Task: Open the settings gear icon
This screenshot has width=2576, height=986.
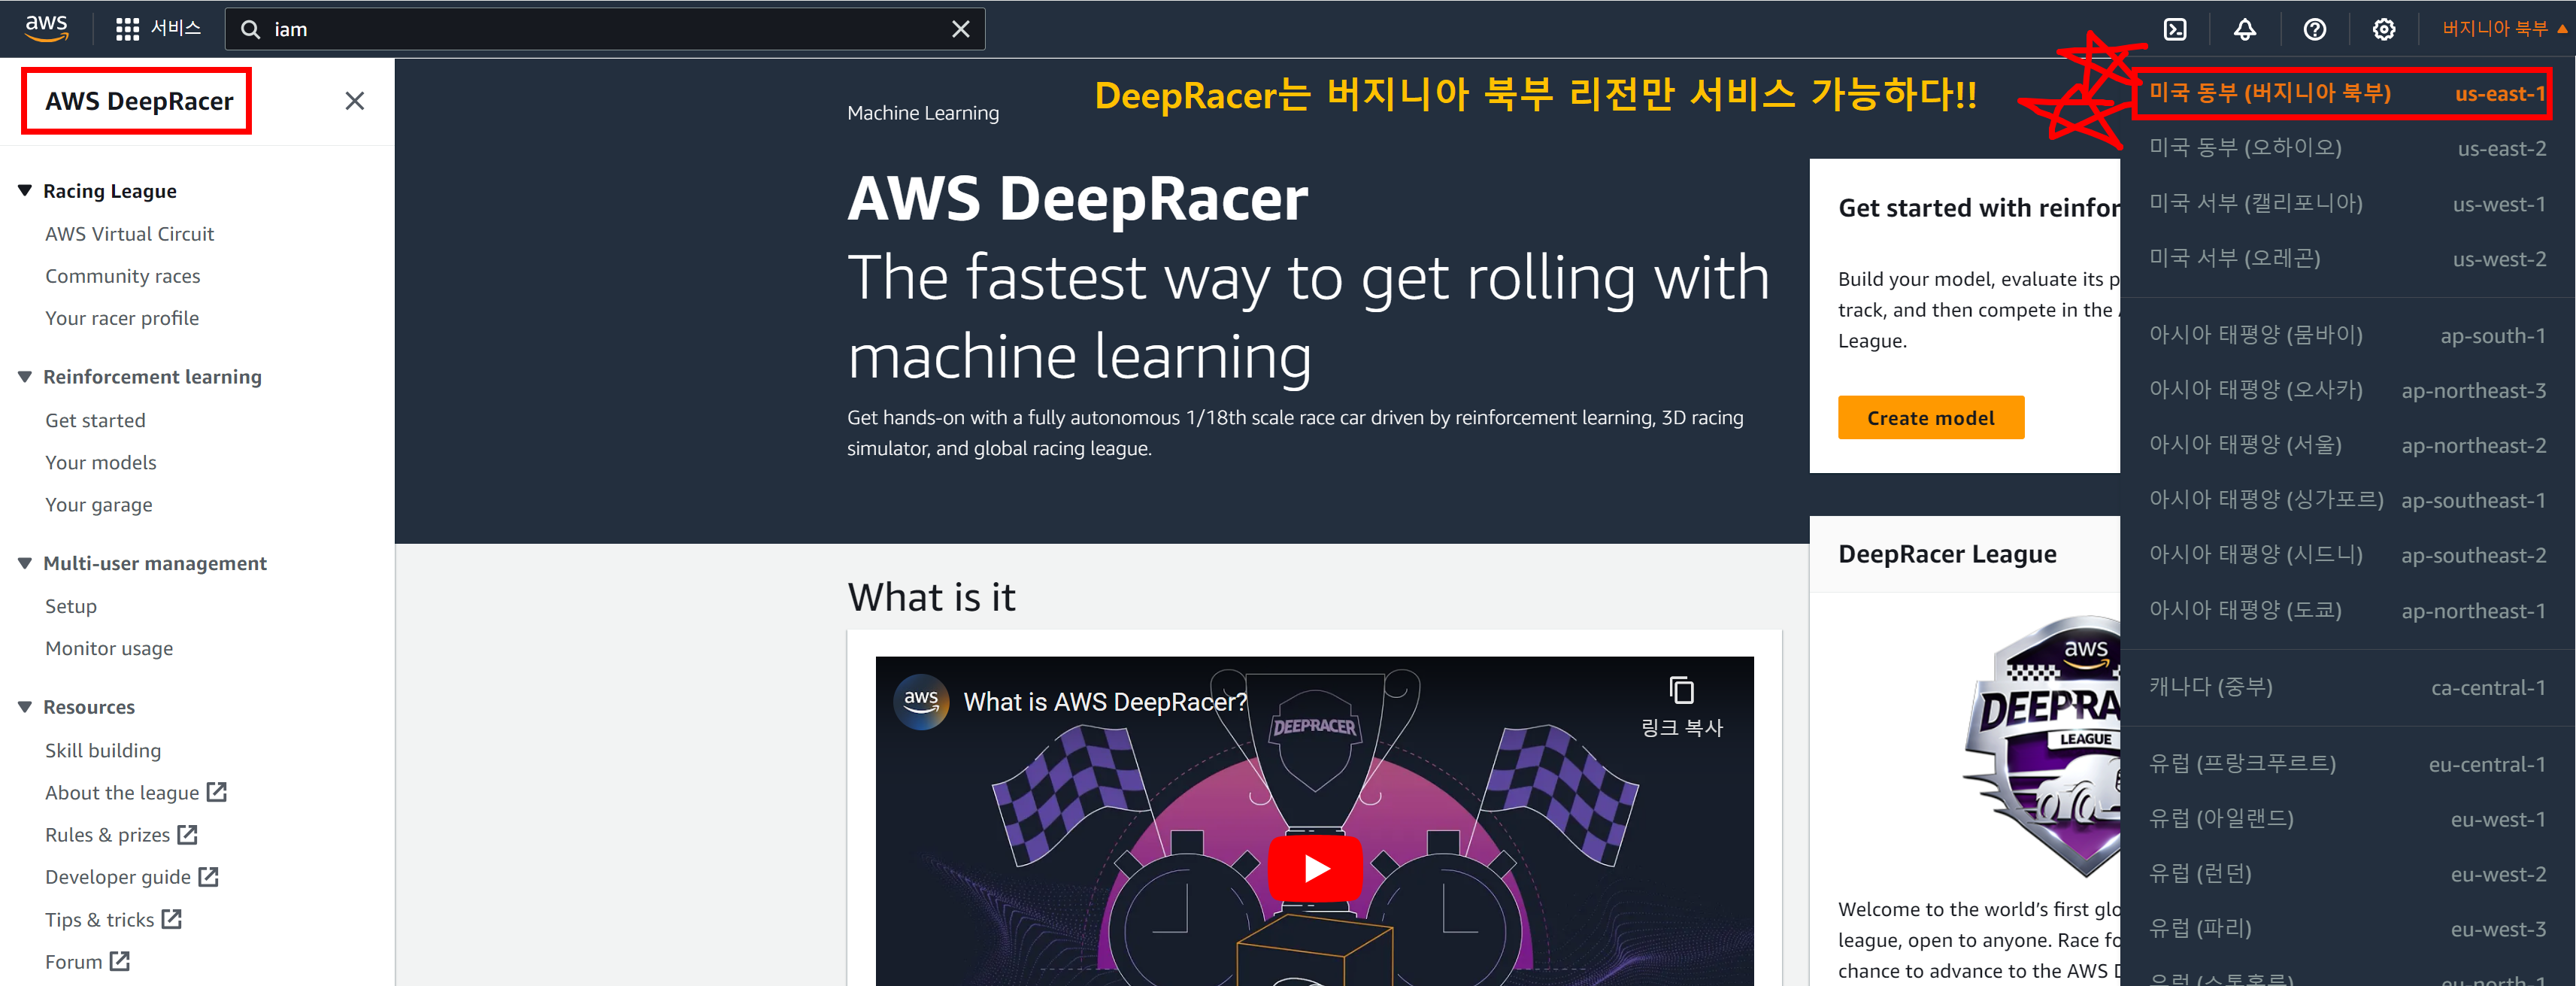Action: [2383, 29]
